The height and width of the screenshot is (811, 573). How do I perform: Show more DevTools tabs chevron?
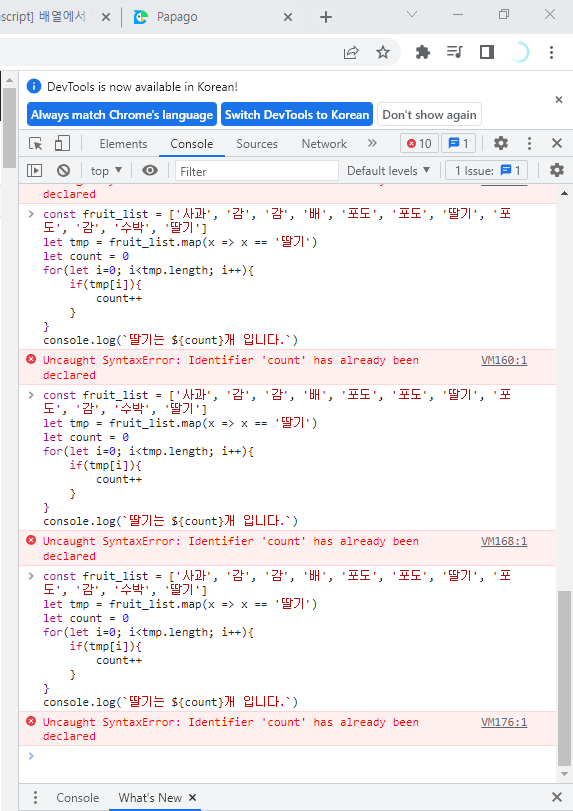[372, 143]
